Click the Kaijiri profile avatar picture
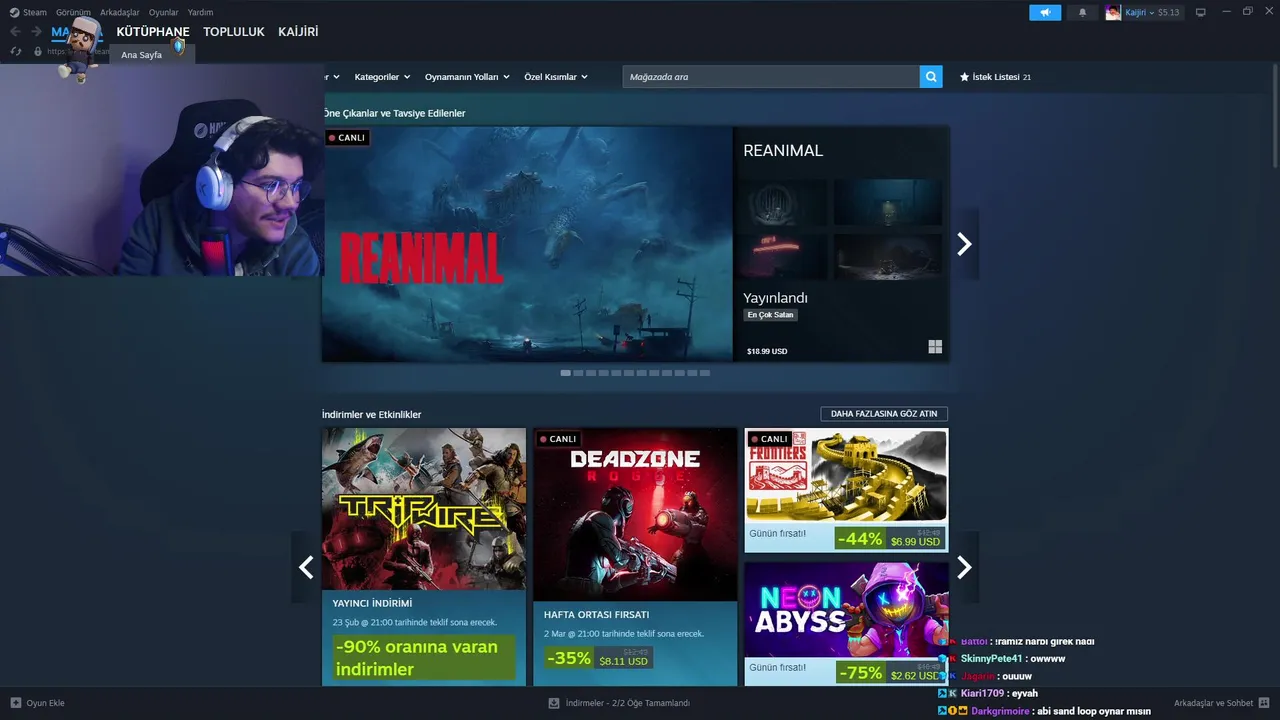The width and height of the screenshot is (1280, 720). click(x=1113, y=12)
